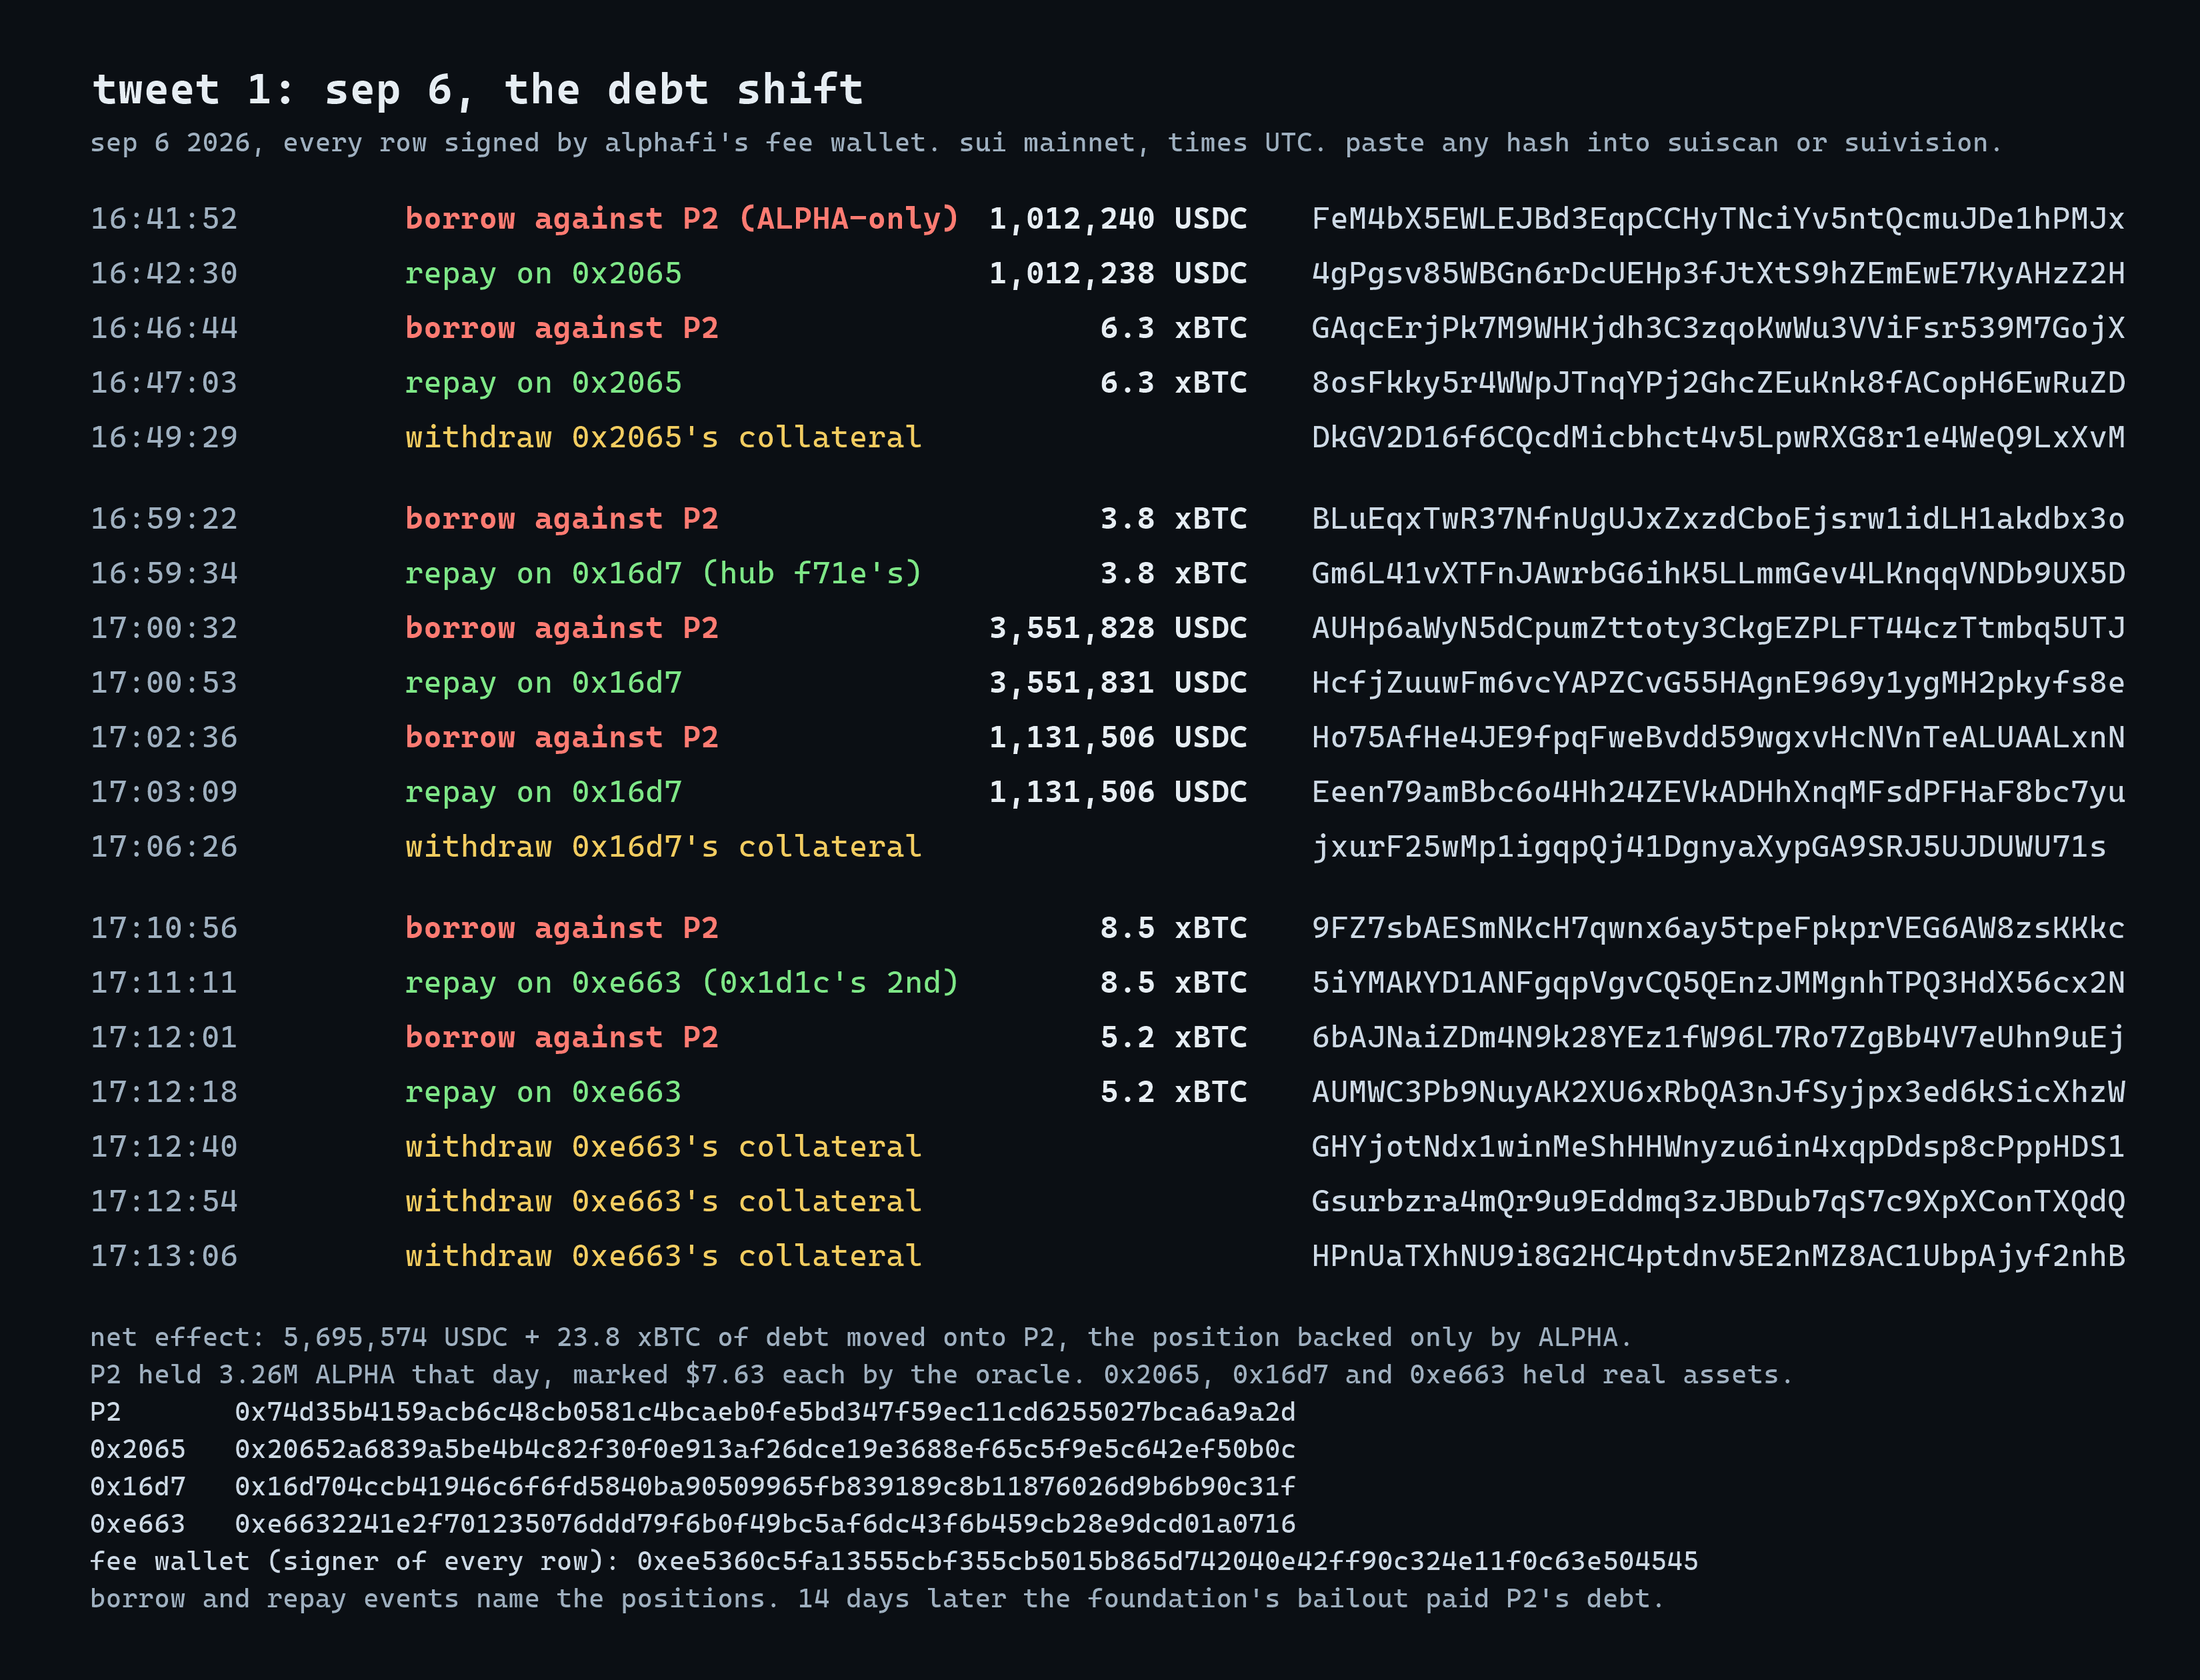Screen dimensions: 2200x1680
Task: Click "withdraw 0x16d7's collateral" label
Action: click(663, 847)
